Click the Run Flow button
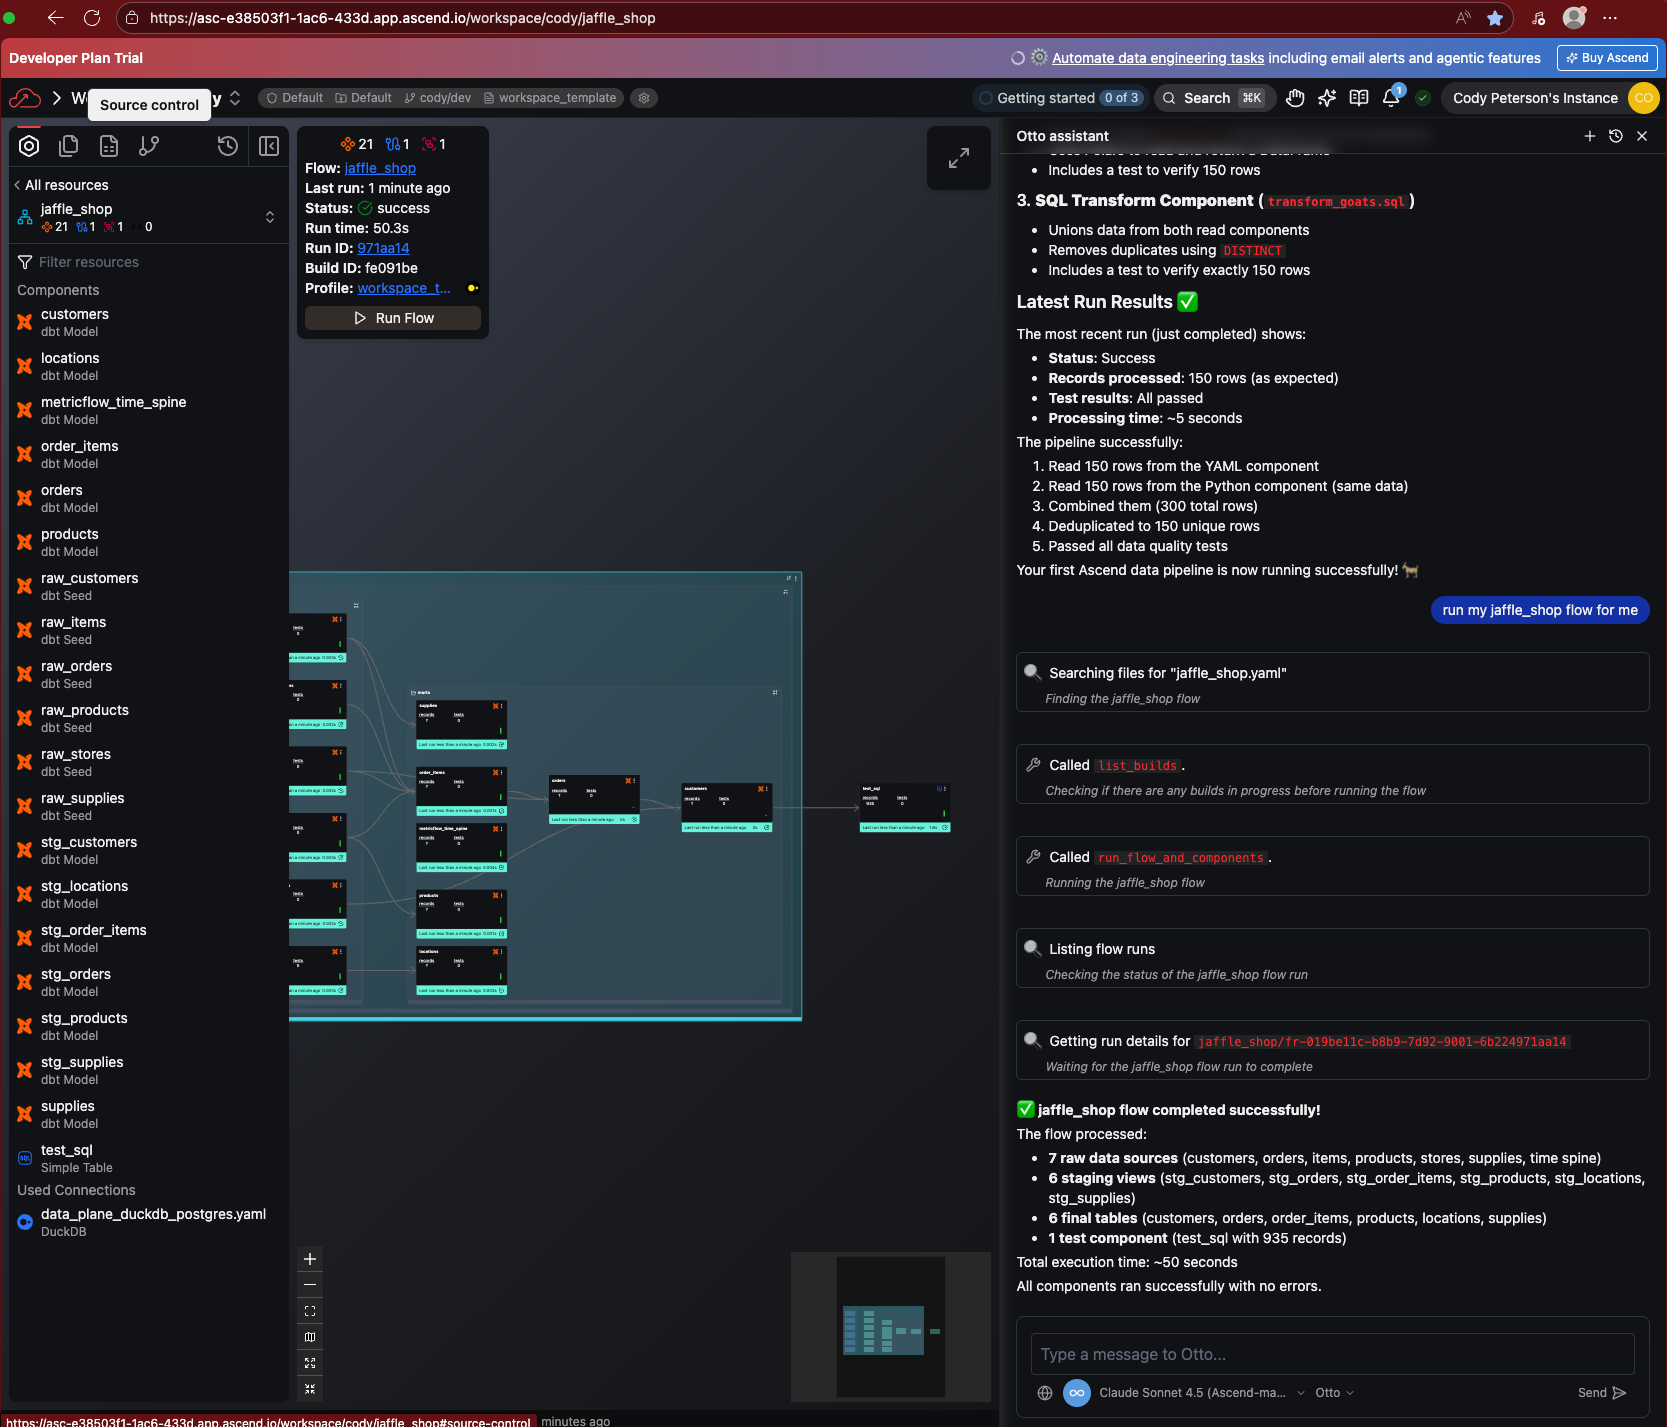 pyautogui.click(x=392, y=317)
